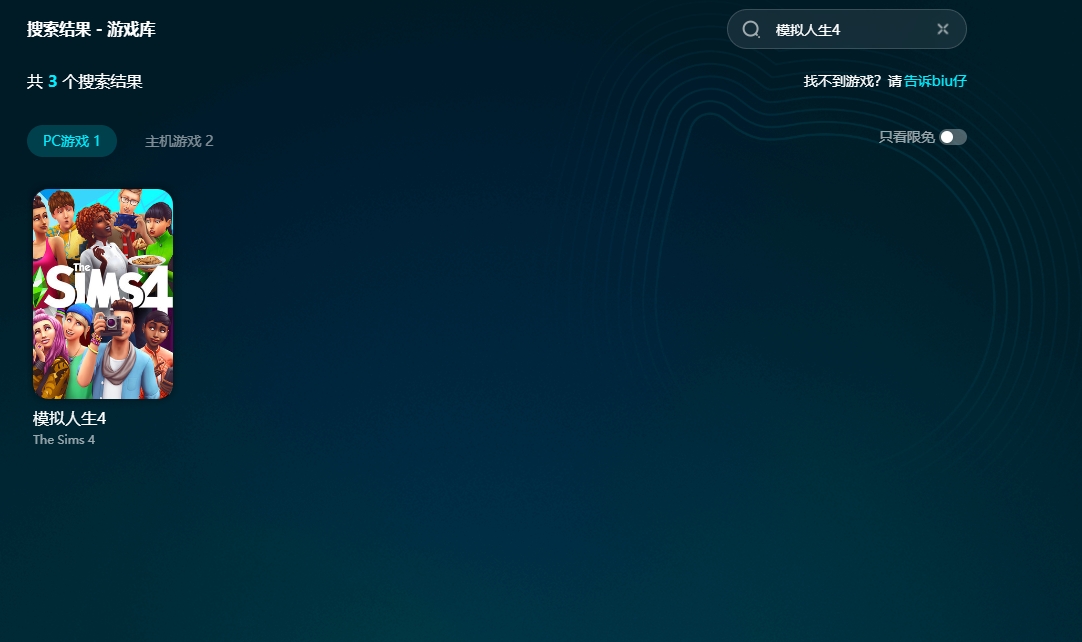The image size is (1082, 642).
Task: Clear the search text with the X icon
Action: [943, 29]
